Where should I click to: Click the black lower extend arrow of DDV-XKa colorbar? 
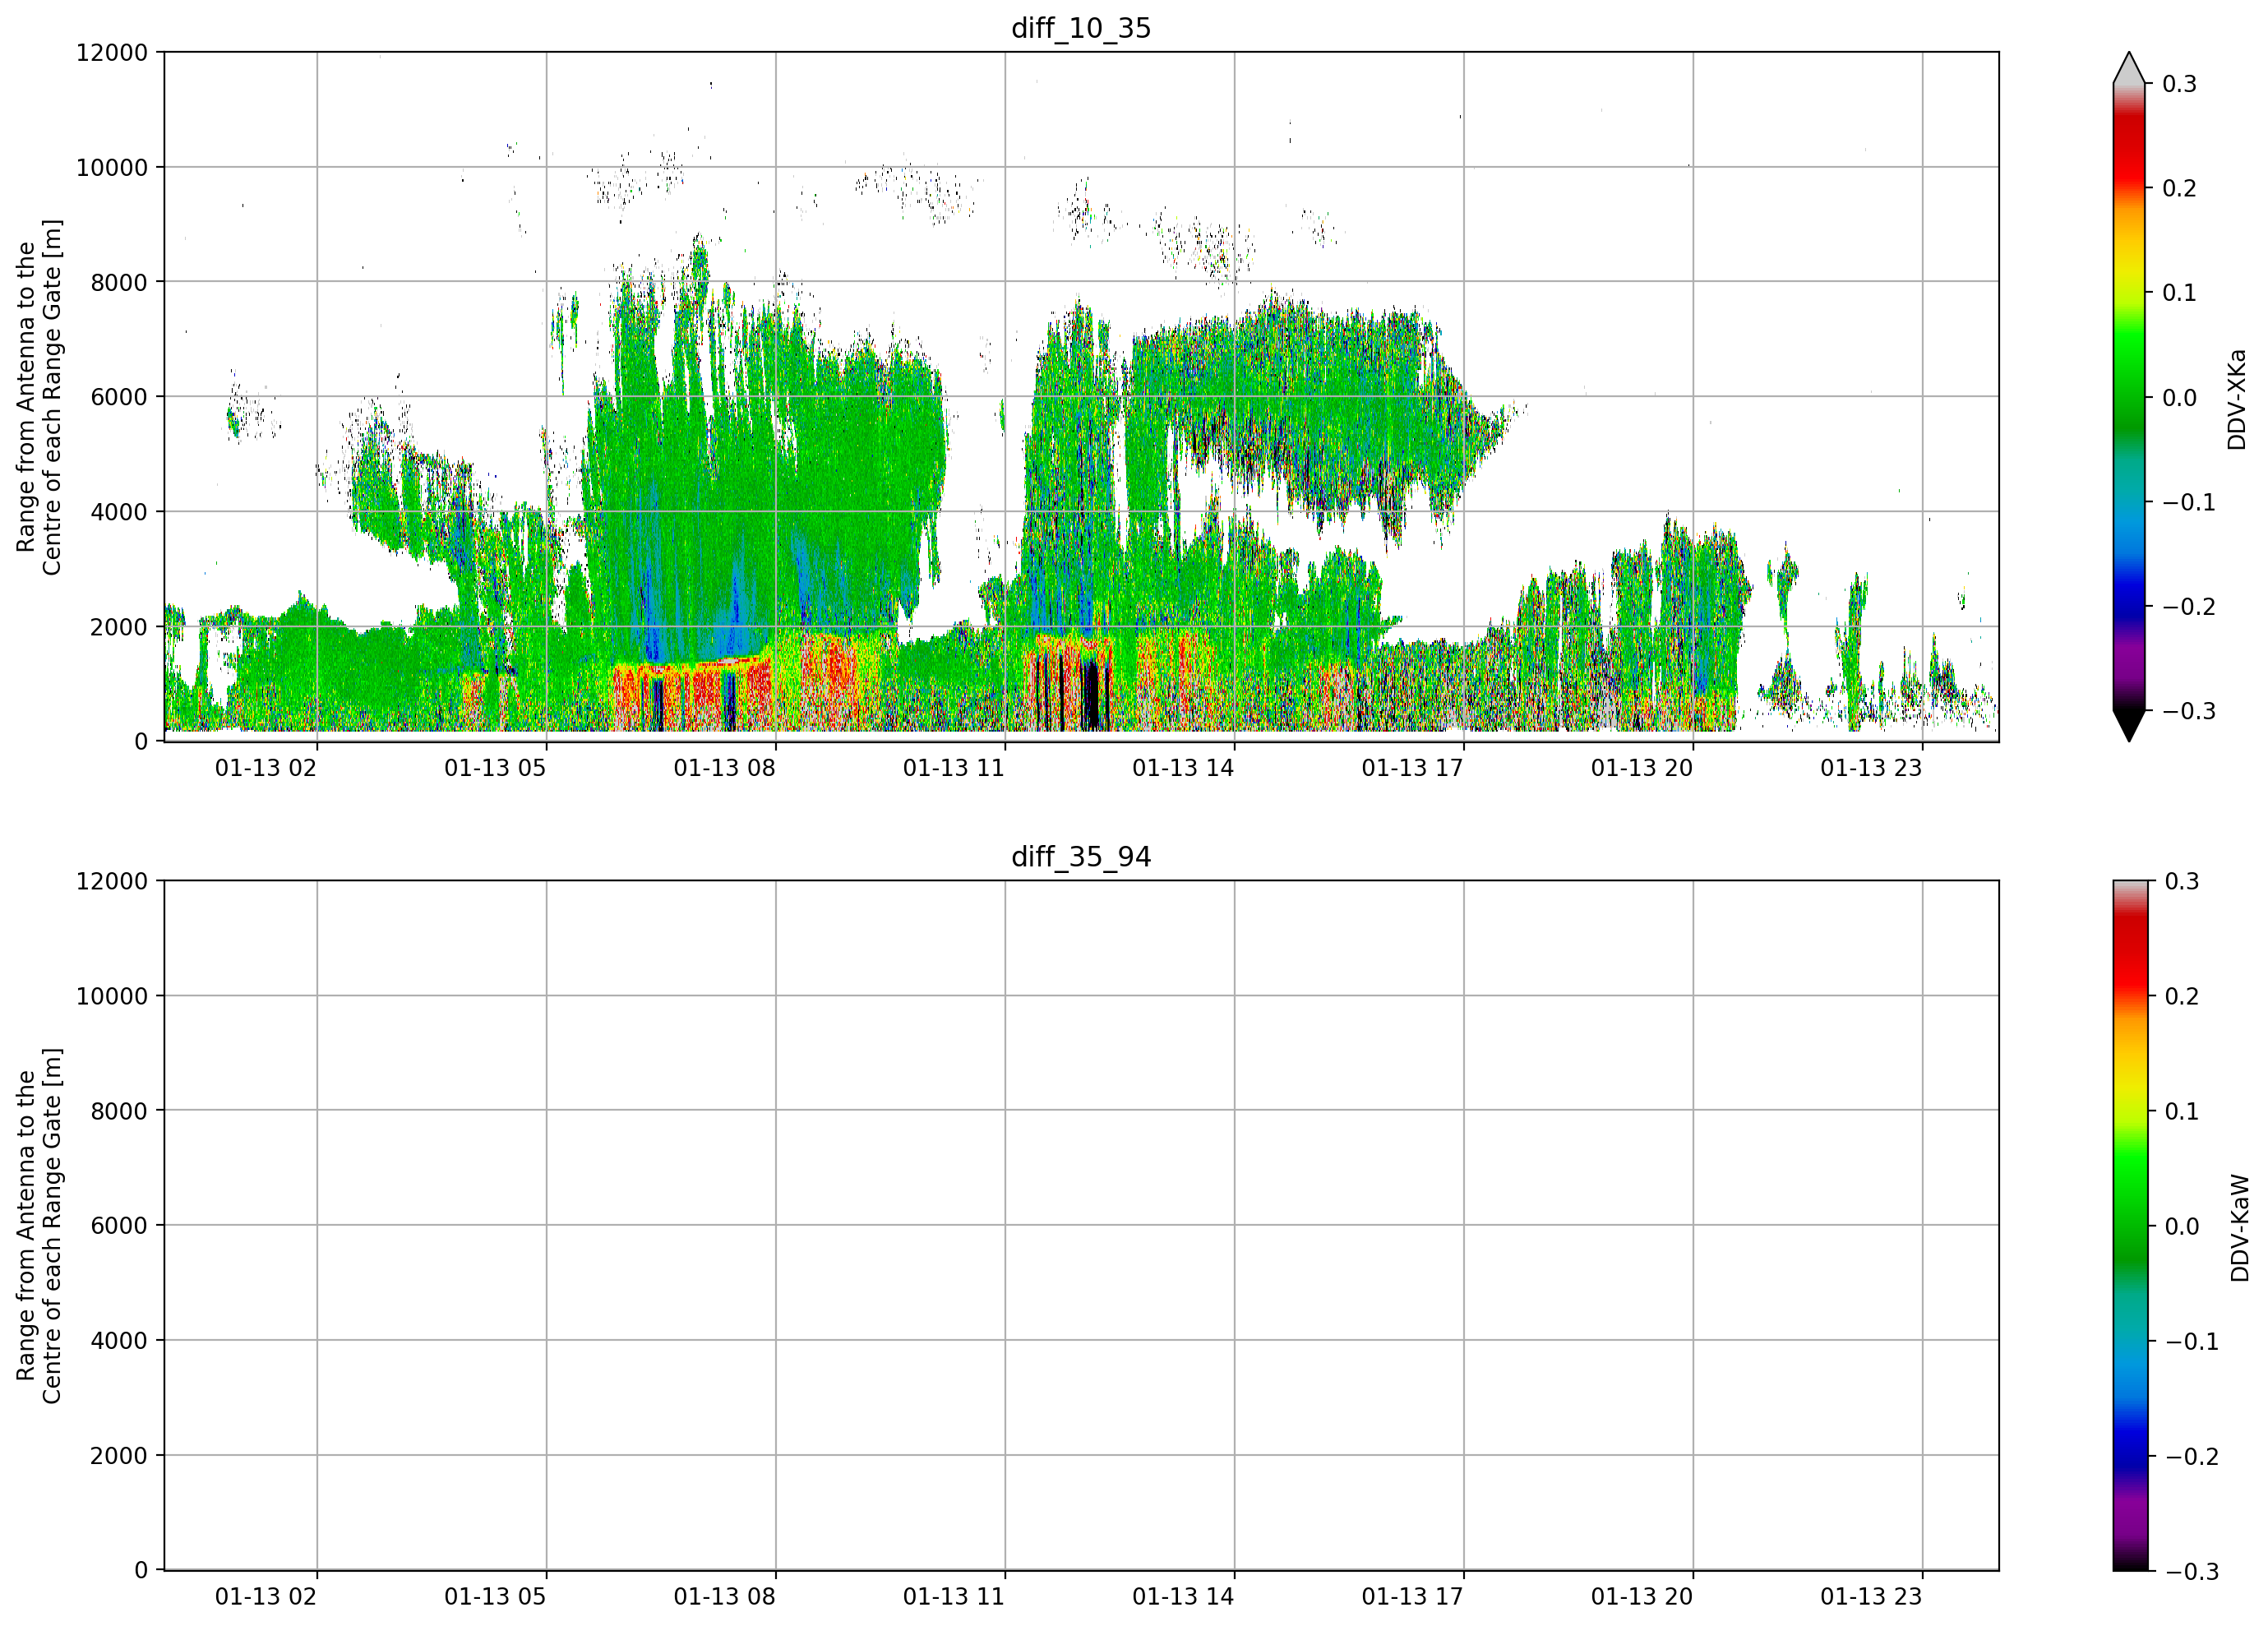[2129, 726]
